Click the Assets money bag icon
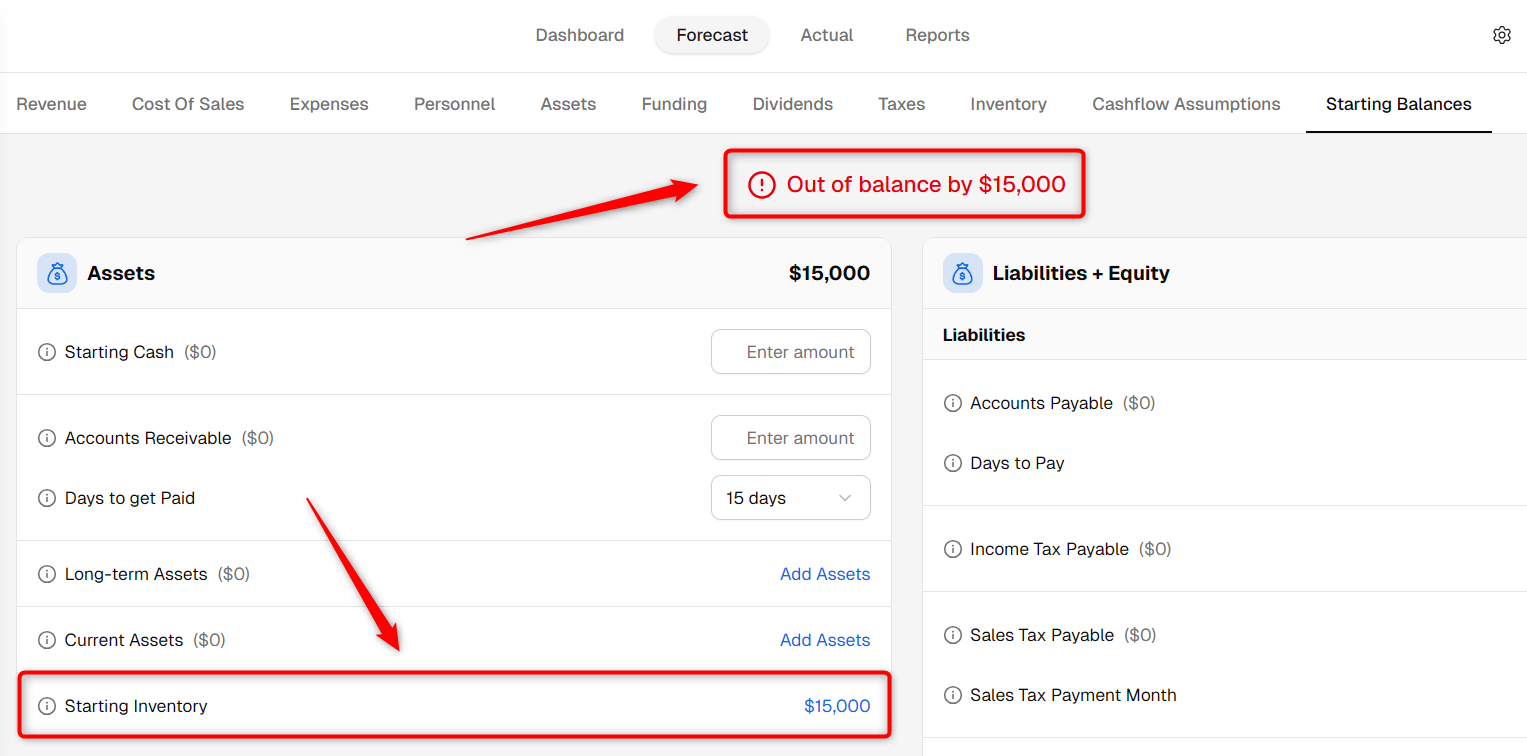The image size is (1527, 756). pyautogui.click(x=57, y=273)
